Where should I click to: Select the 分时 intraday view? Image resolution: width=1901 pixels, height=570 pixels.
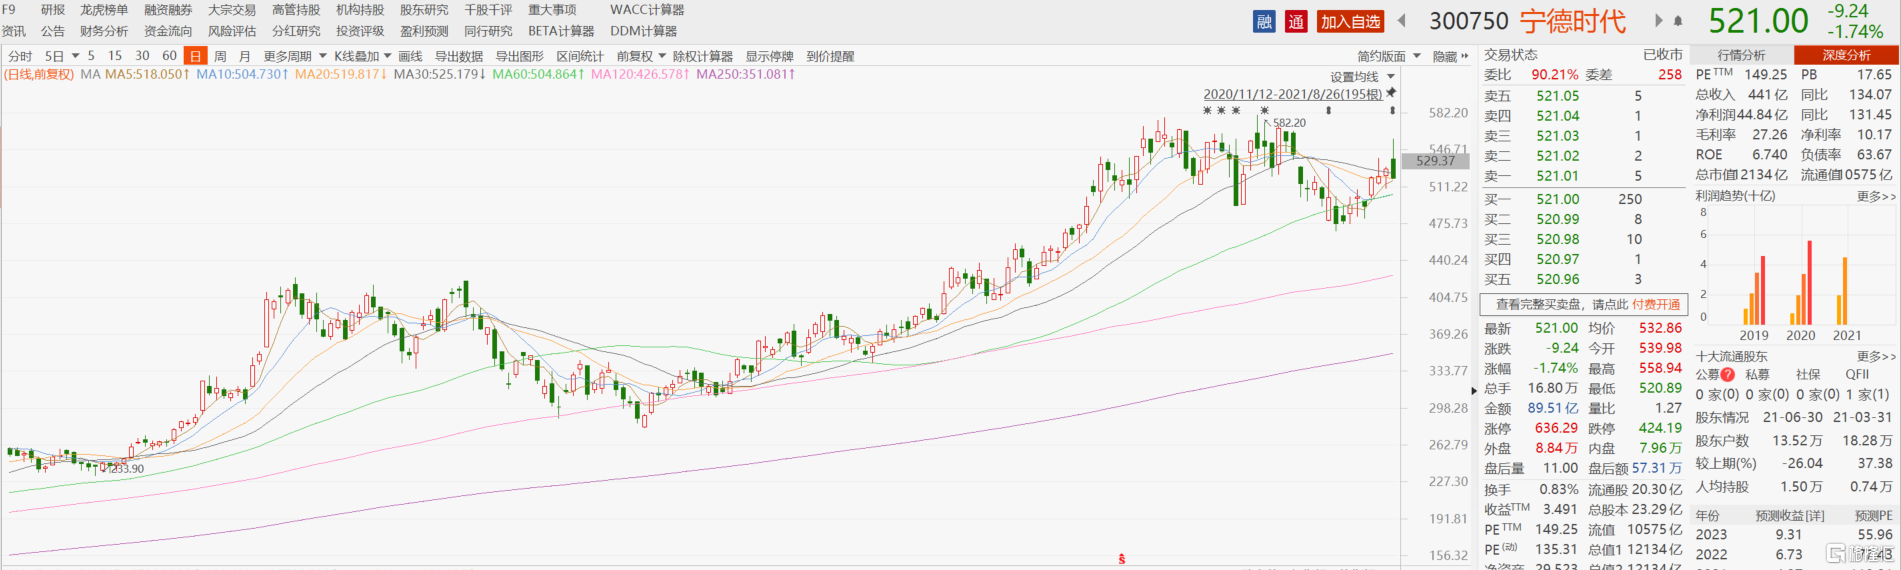point(20,57)
